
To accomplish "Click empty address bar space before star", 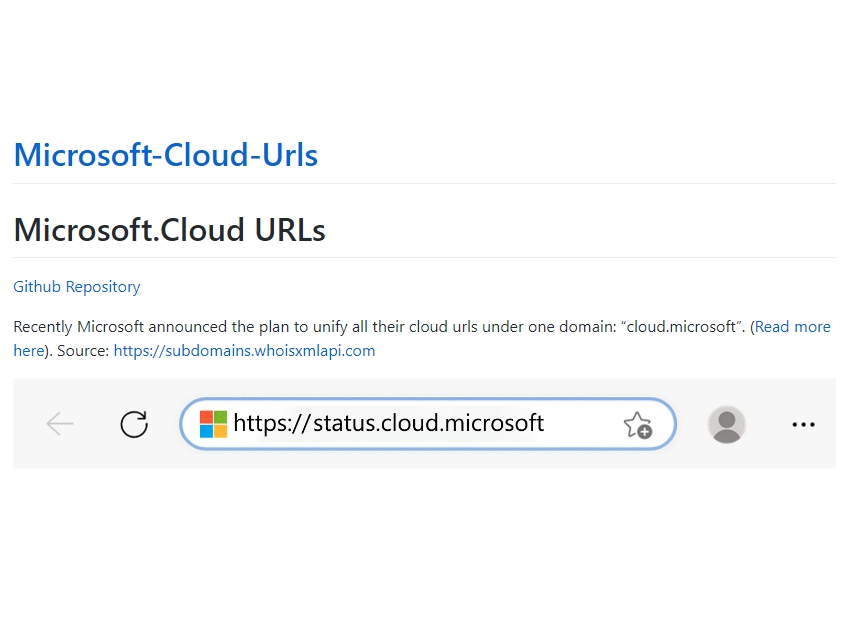I will [x=583, y=424].
